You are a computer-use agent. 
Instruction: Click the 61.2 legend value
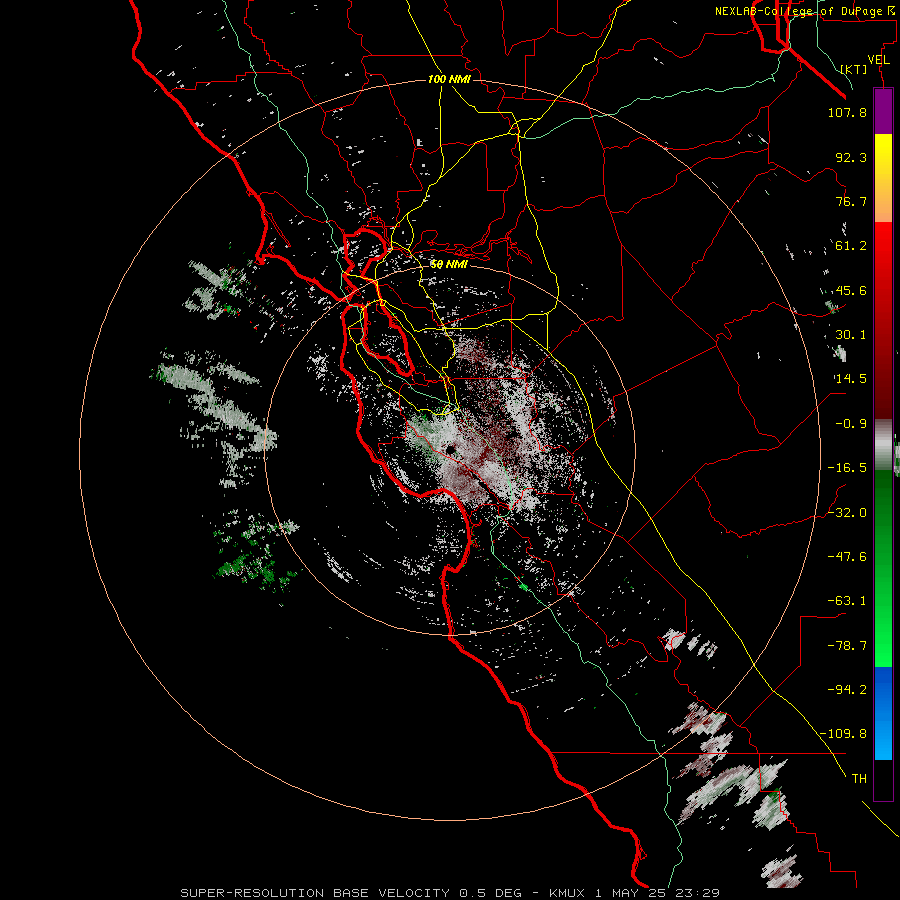pos(851,246)
